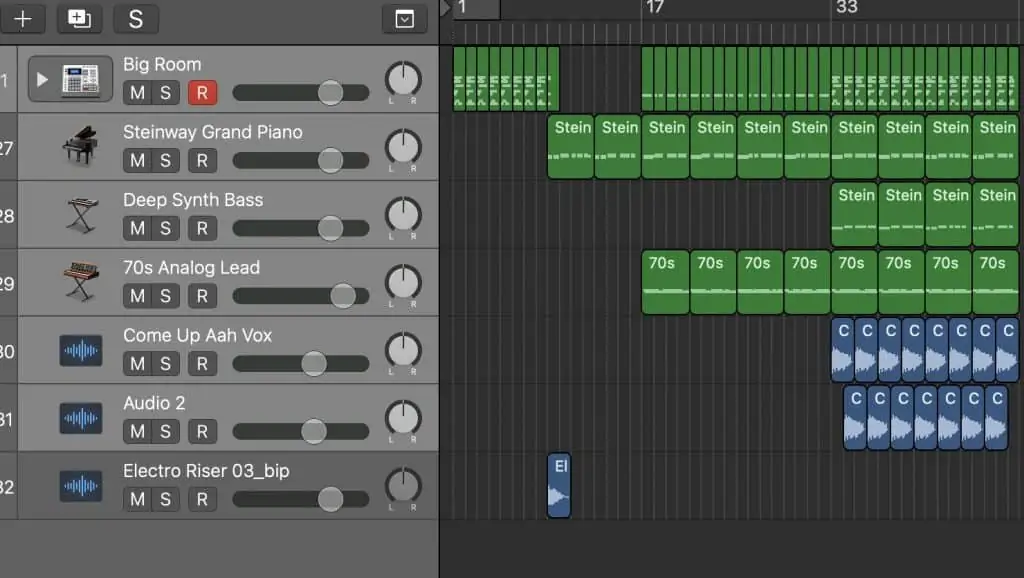Mute the Big Room track
Viewport: 1024px width, 578px height.
coord(137,93)
